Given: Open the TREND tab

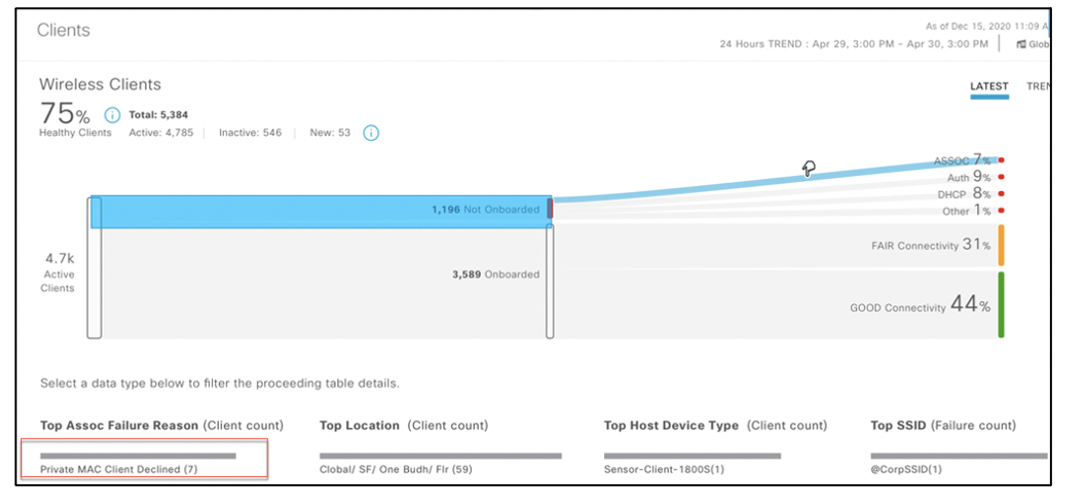Looking at the screenshot, I should pyautogui.click(x=1038, y=87).
